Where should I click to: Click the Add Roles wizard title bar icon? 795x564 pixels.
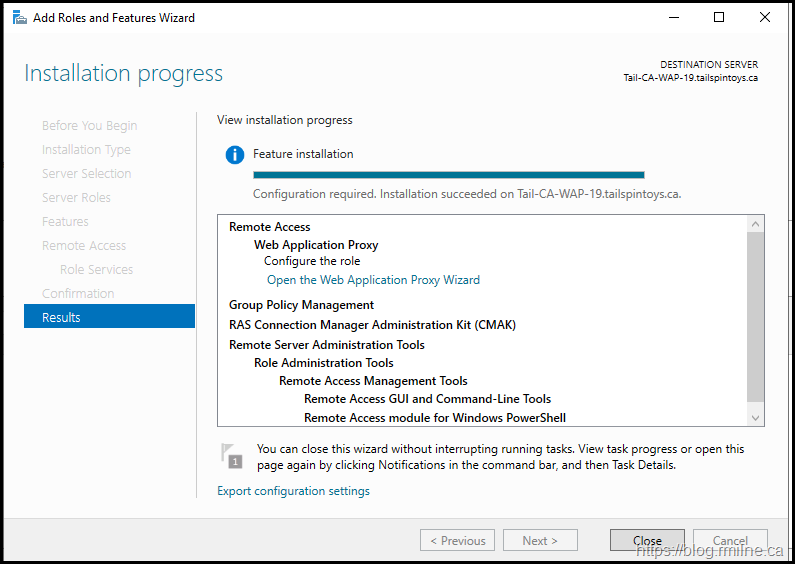coord(19,18)
